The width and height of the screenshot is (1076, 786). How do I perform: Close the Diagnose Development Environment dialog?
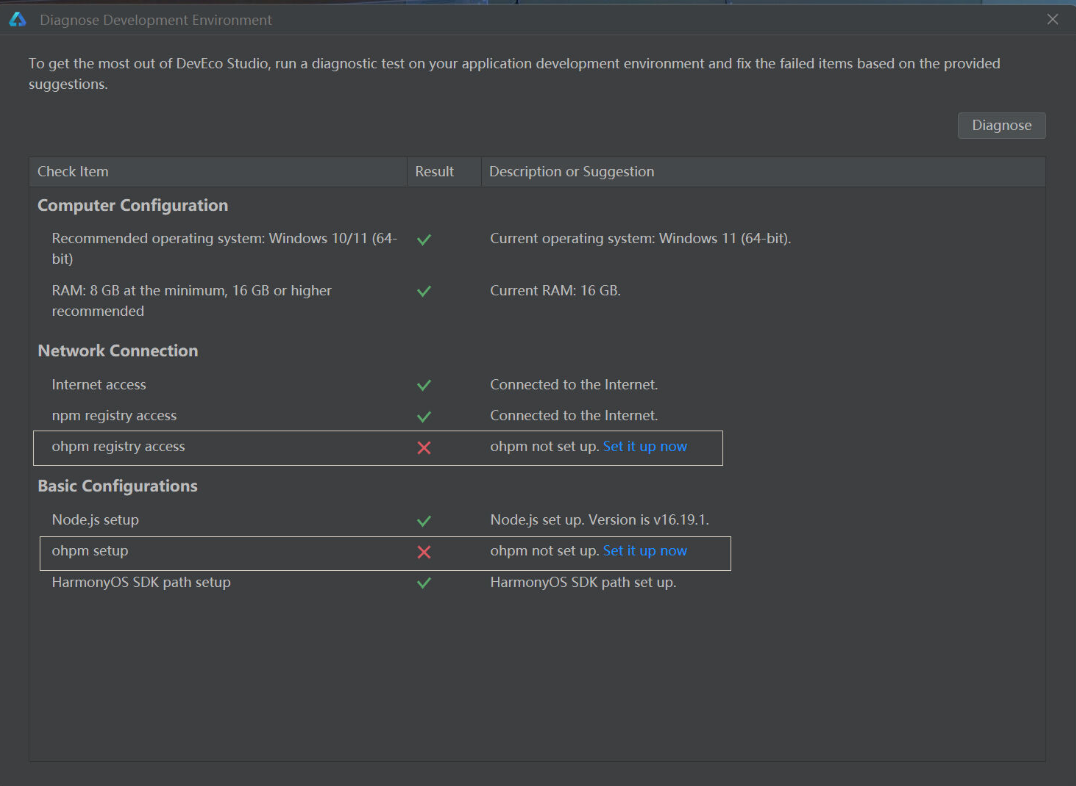tap(1053, 19)
